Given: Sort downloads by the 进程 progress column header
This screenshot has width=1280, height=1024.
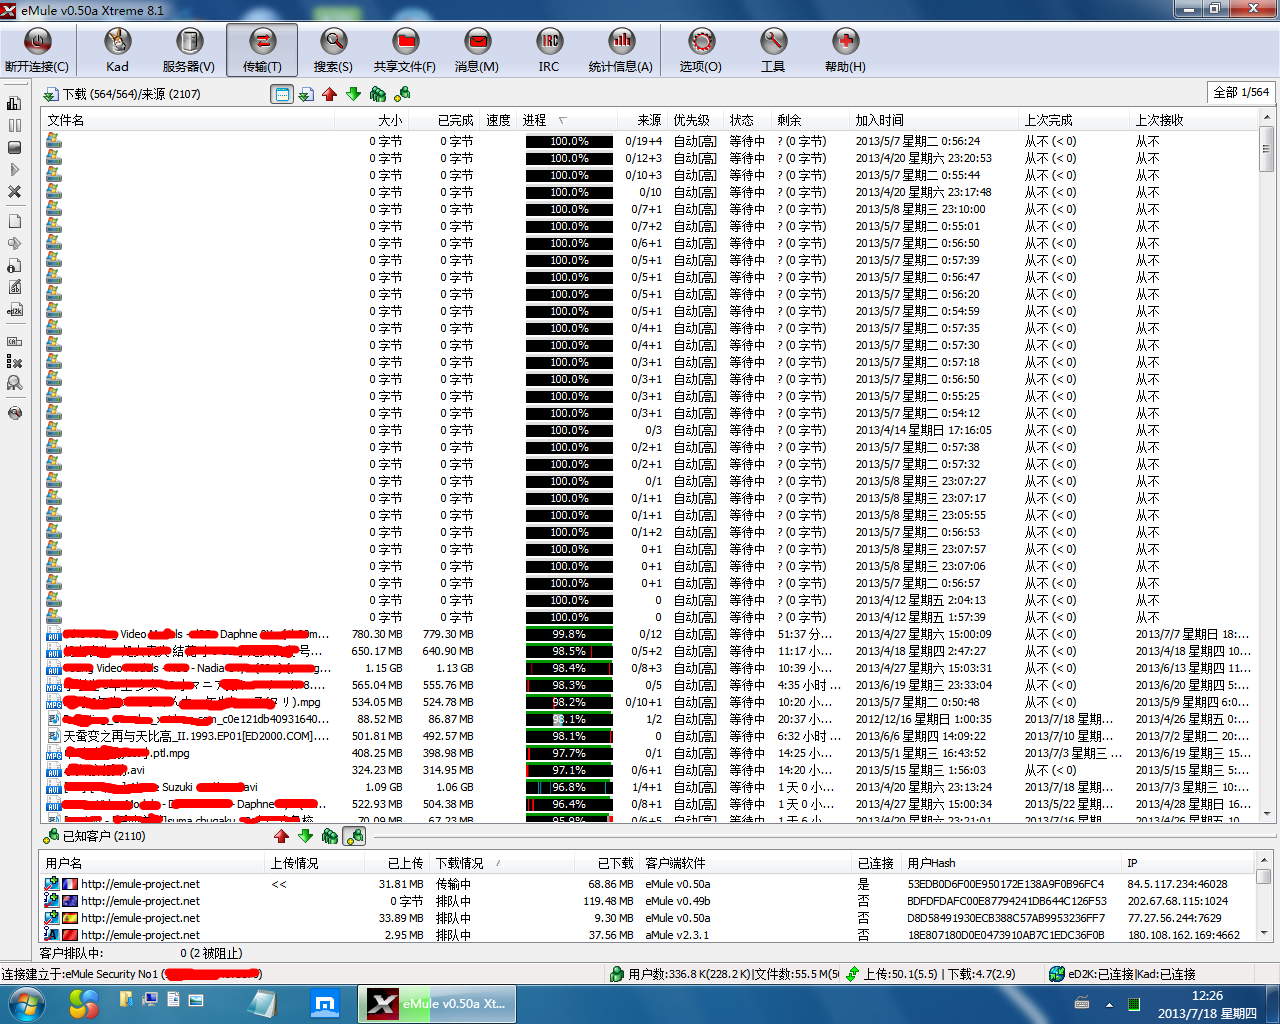Looking at the screenshot, I should point(567,120).
